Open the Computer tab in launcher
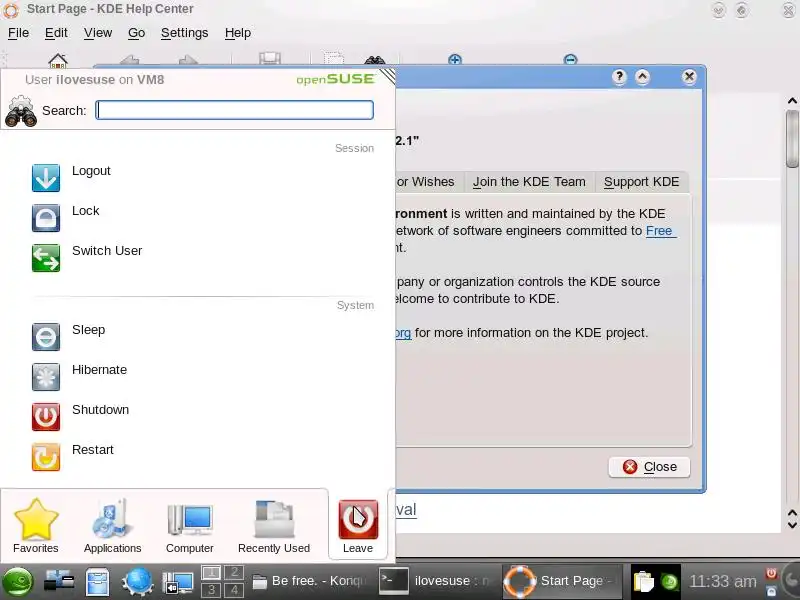 [189, 526]
